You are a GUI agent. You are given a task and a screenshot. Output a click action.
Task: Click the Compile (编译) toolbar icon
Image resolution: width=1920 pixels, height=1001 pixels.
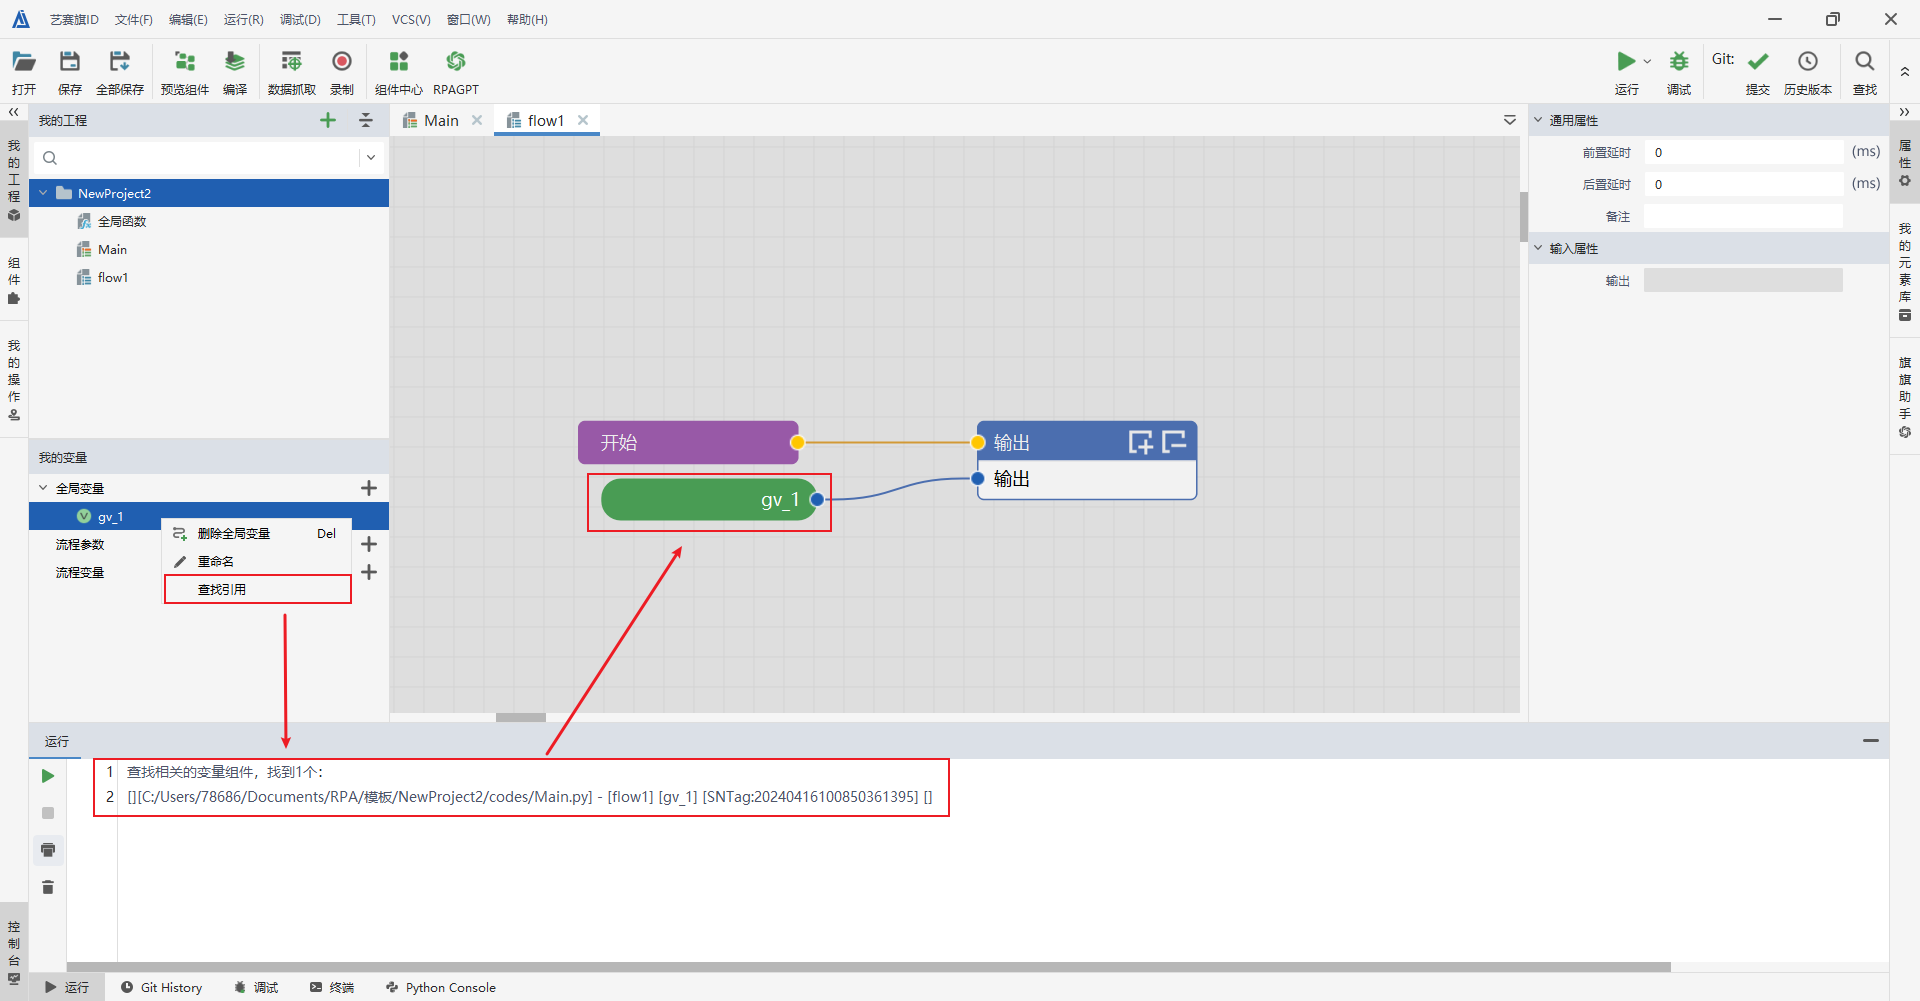235,62
